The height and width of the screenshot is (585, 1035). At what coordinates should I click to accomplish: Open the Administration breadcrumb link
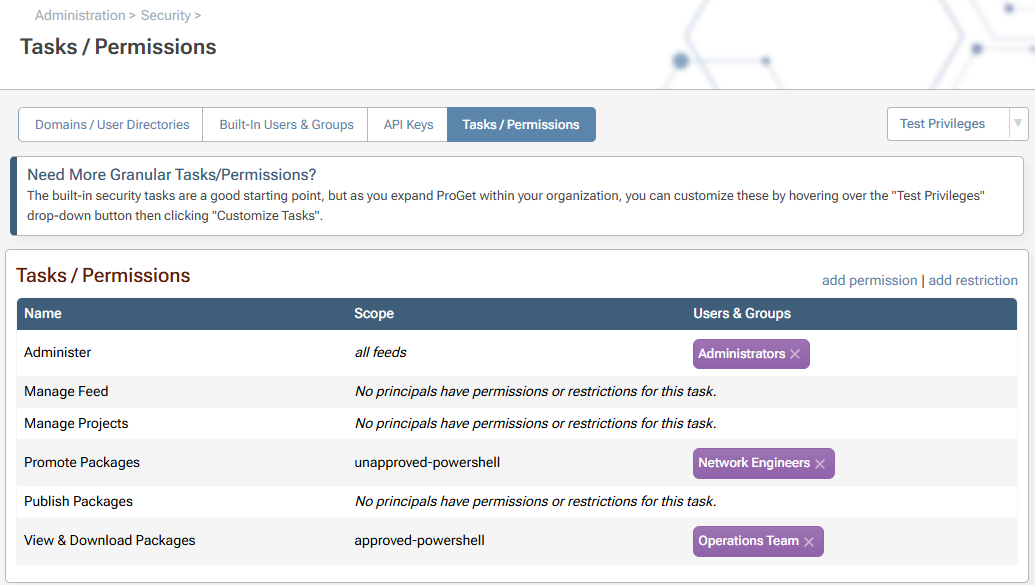(80, 15)
